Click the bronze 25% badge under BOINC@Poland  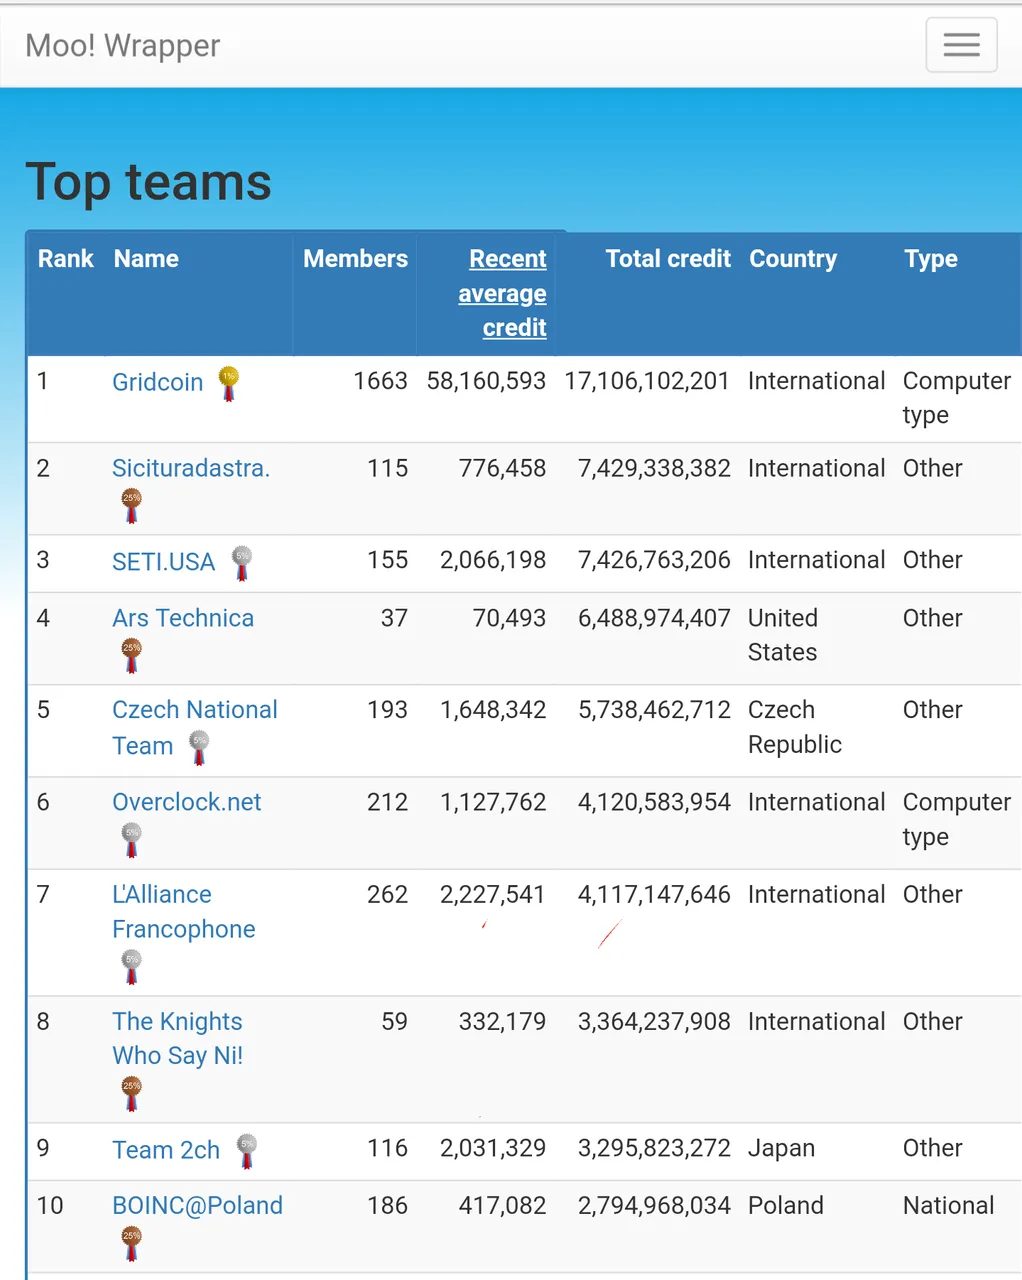point(131,1243)
